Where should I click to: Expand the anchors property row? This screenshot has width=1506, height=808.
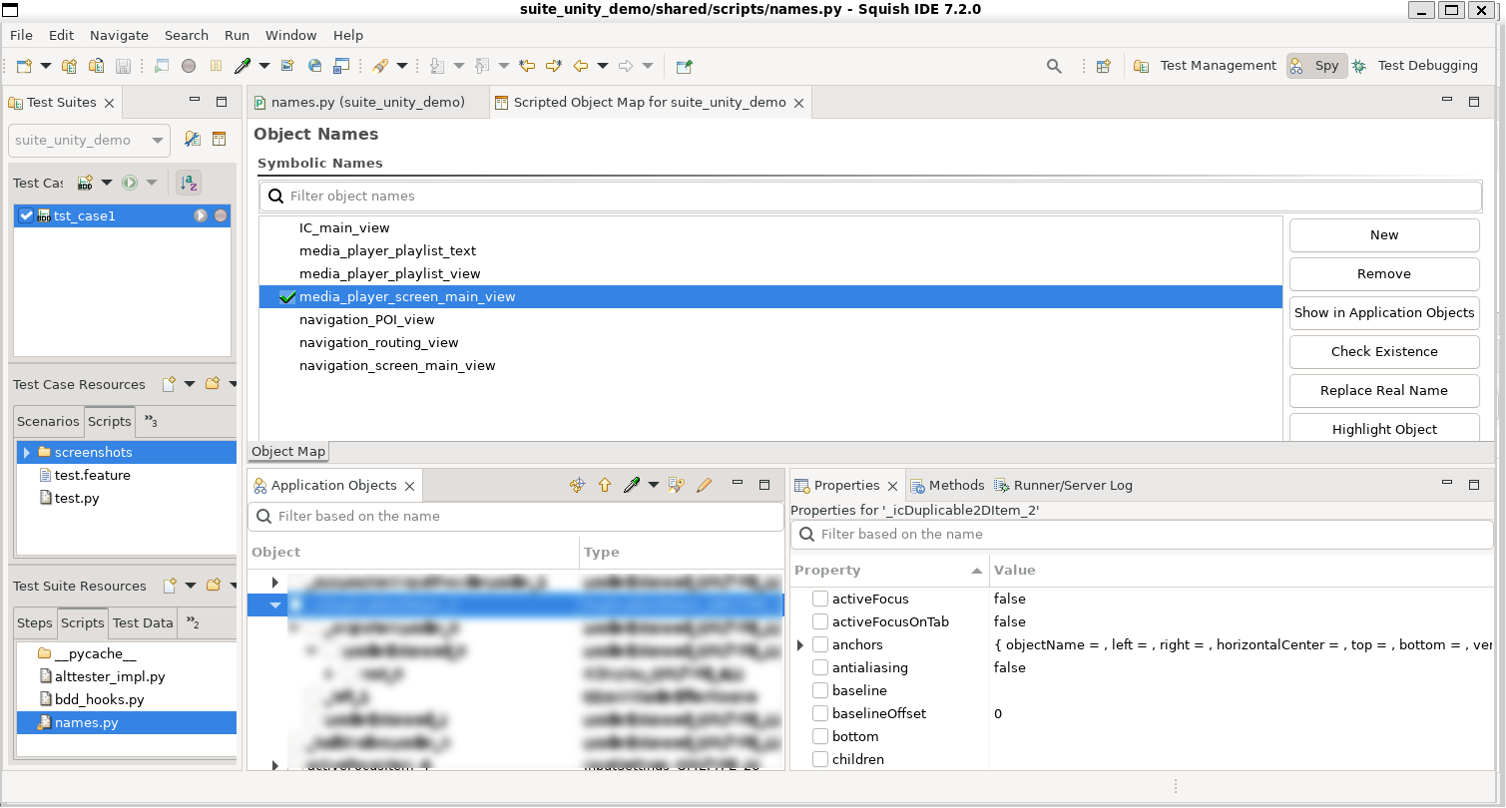tap(800, 644)
